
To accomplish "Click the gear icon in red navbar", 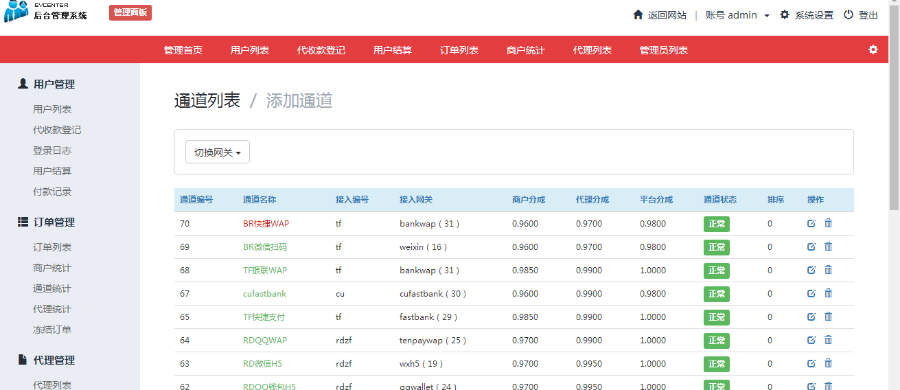I will click(873, 50).
